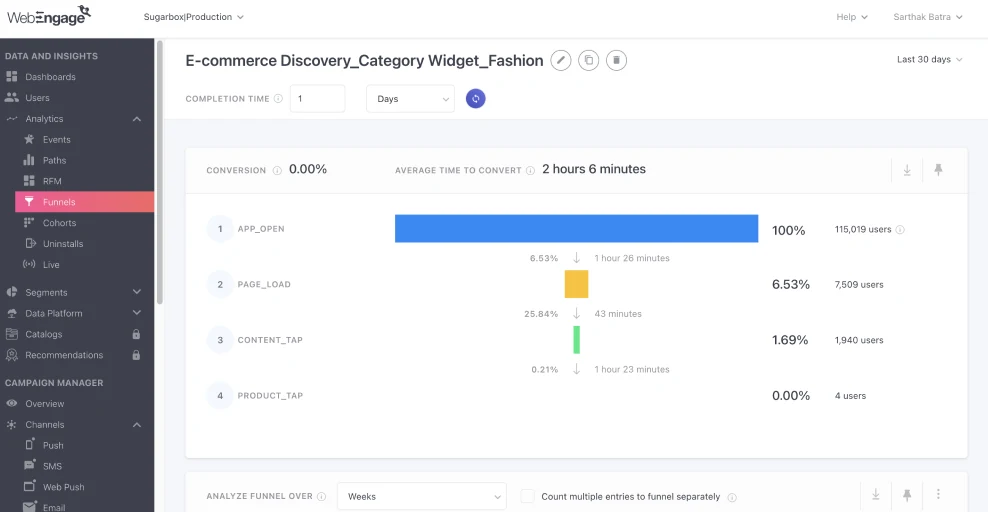This screenshot has height=512, width=988.
Task: Open the Conversion info icon
Action: click(277, 171)
